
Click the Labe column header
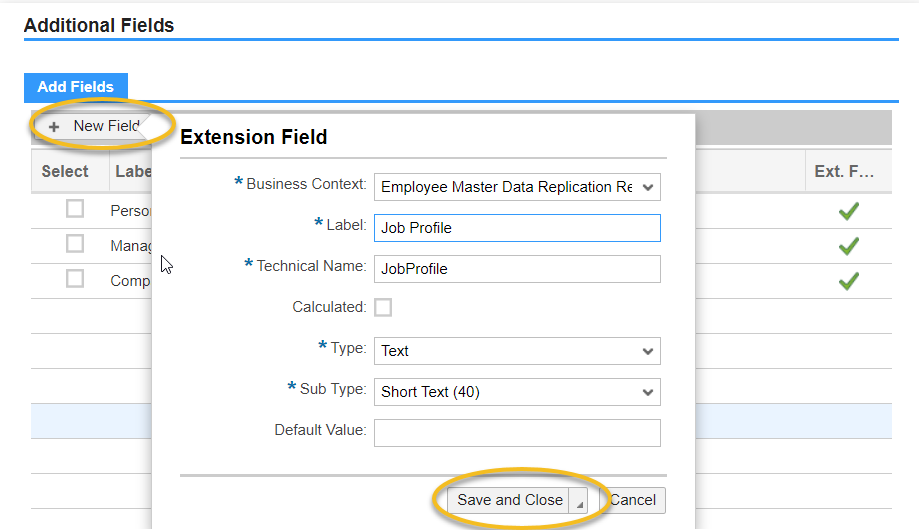133,171
